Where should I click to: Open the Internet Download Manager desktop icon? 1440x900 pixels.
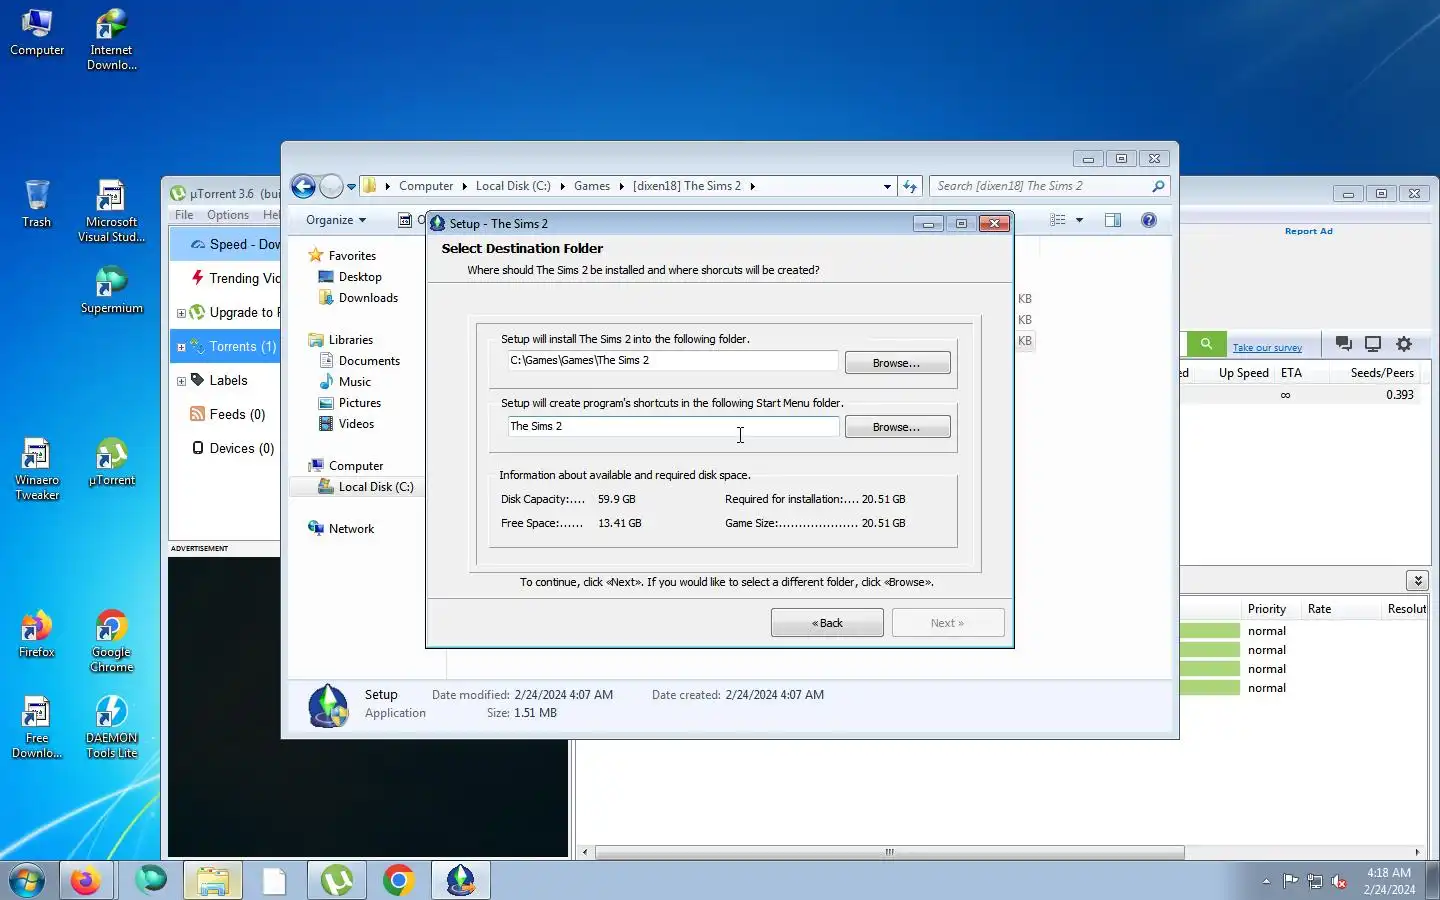[x=111, y=40]
